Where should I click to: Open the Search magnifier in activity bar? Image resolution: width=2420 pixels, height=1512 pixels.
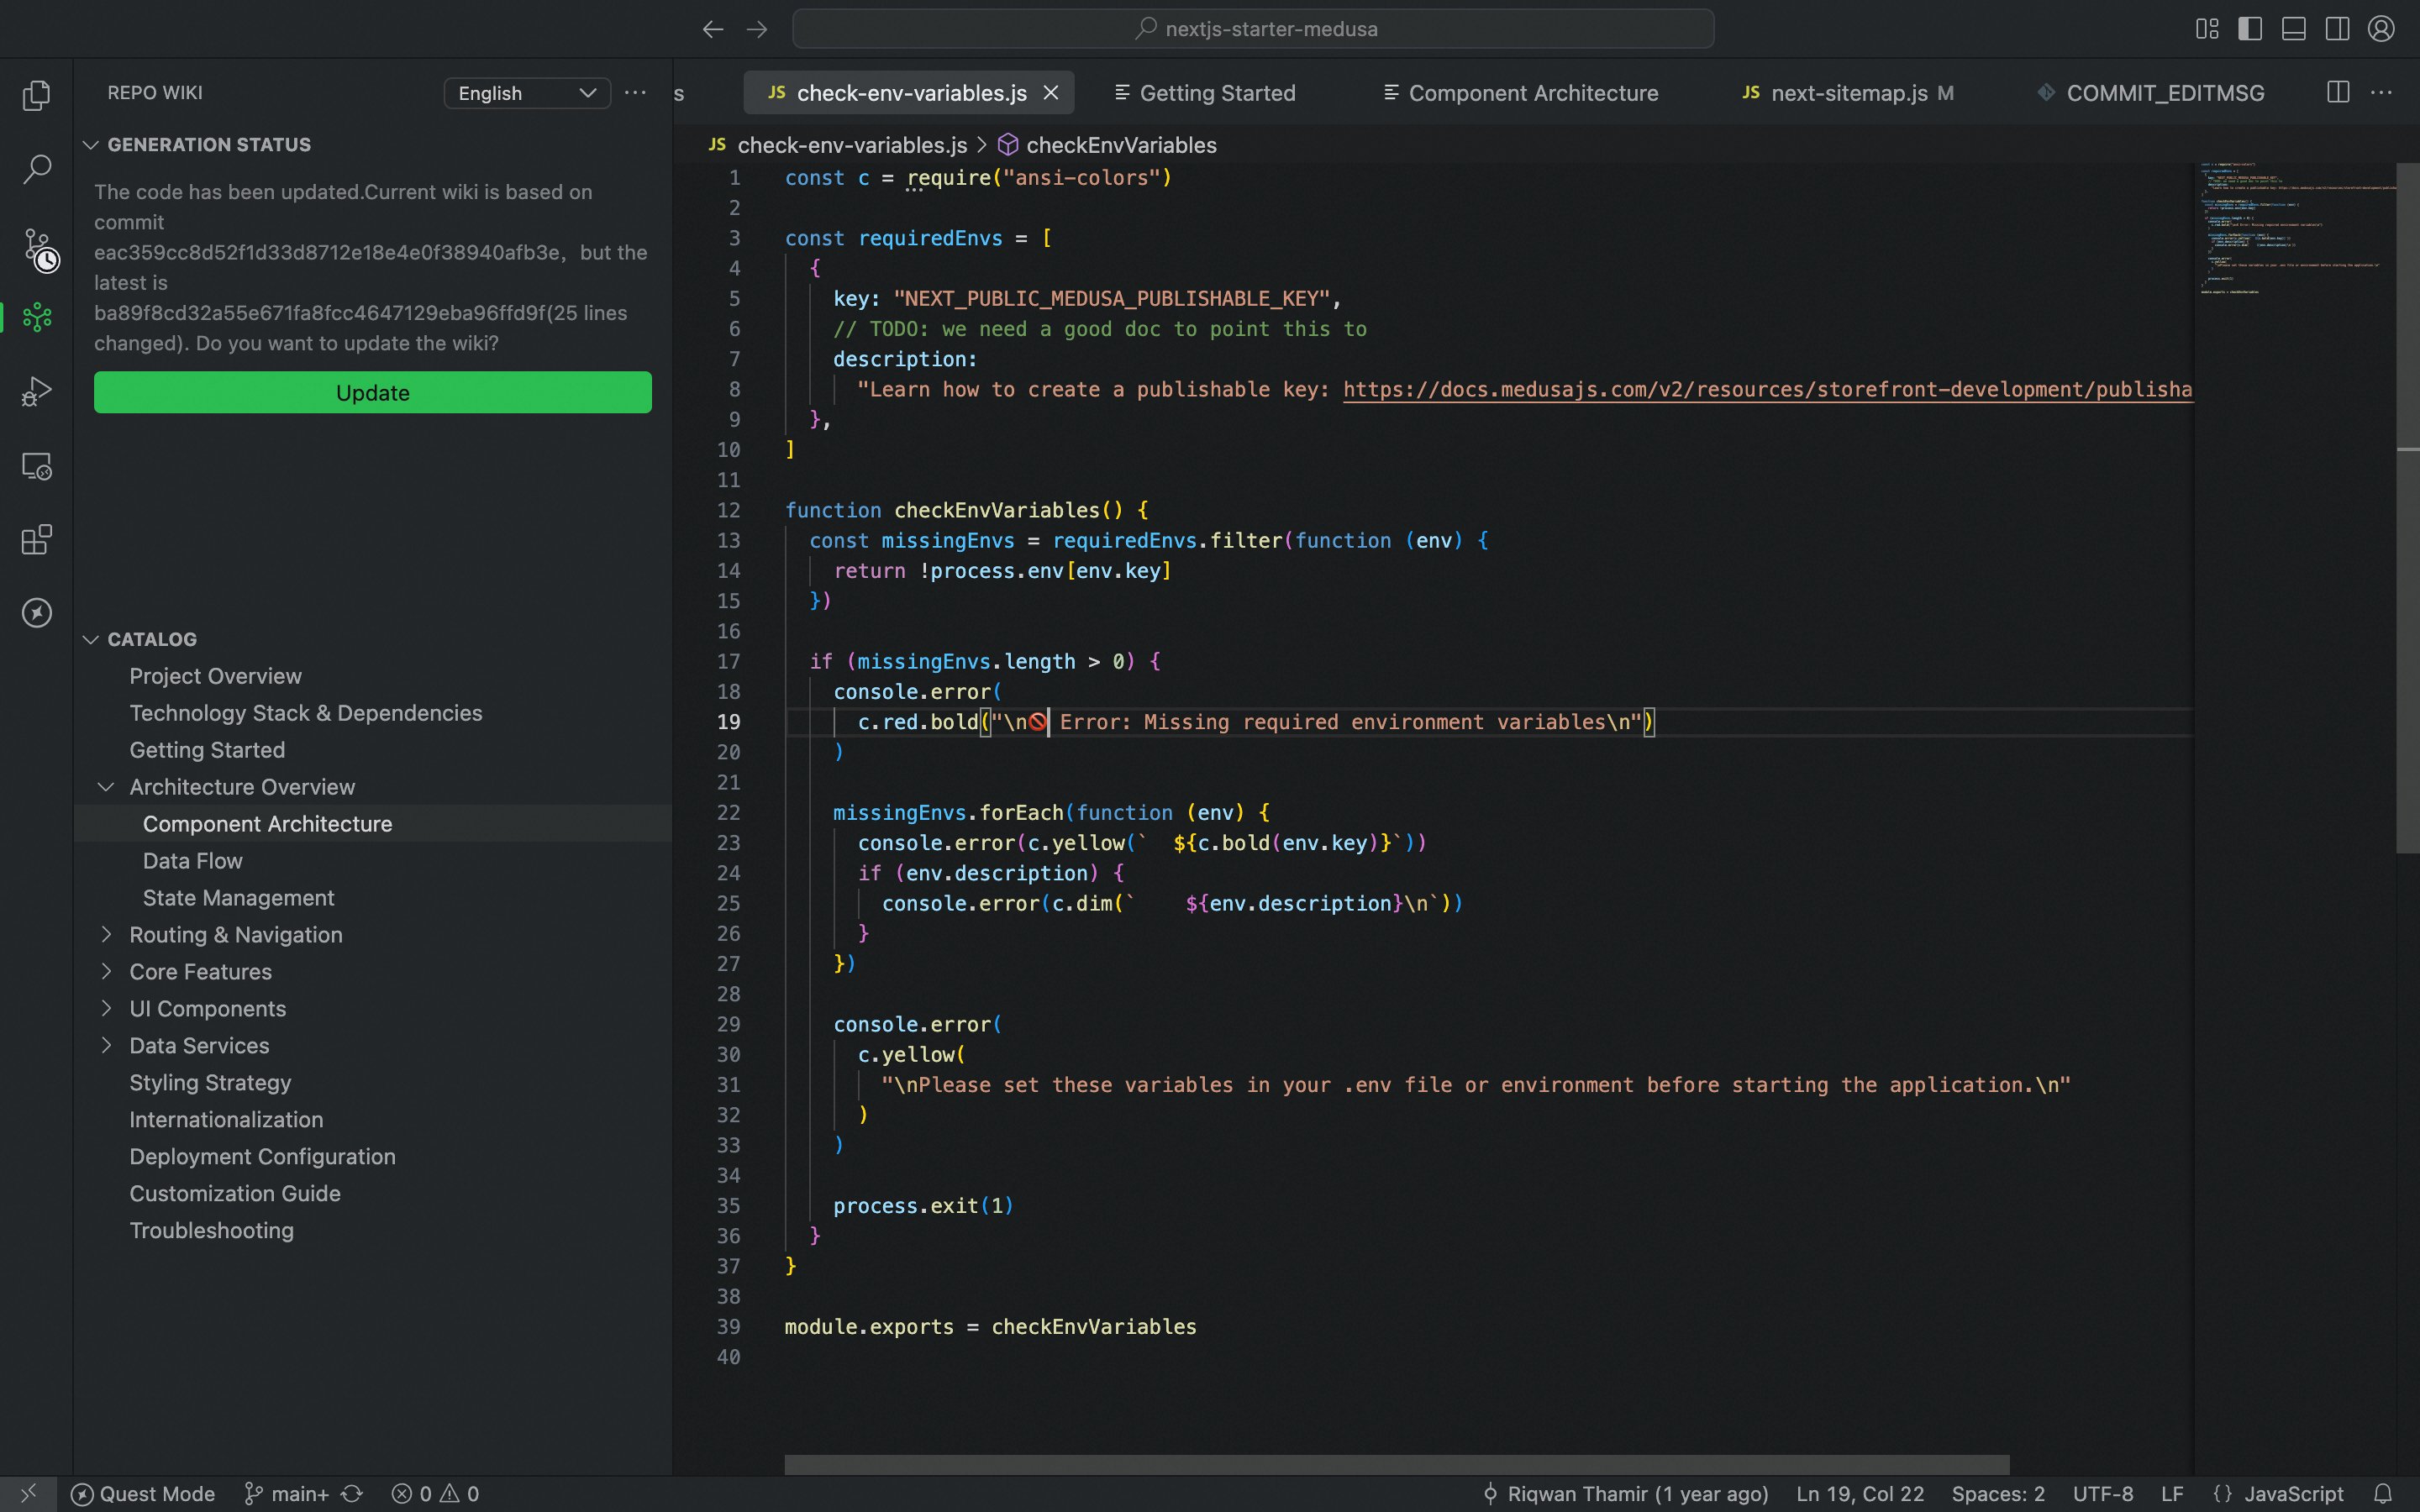(37, 169)
